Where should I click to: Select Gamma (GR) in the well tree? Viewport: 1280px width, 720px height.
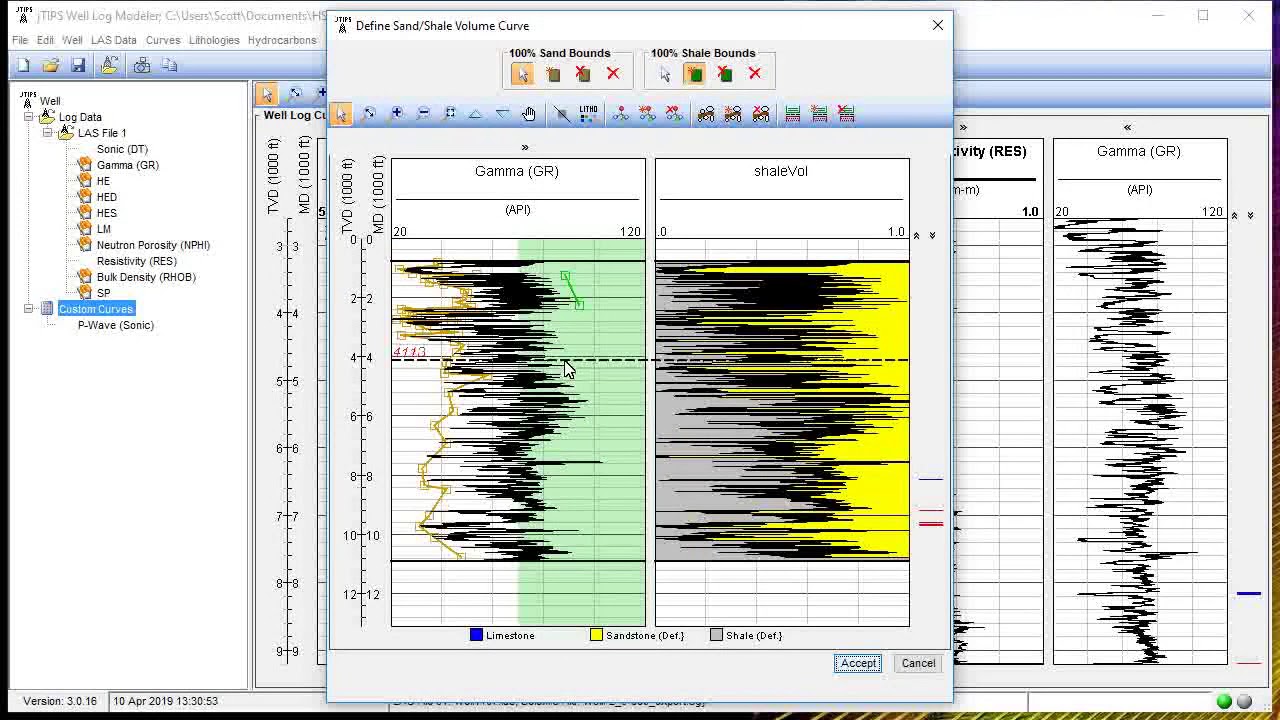point(128,165)
